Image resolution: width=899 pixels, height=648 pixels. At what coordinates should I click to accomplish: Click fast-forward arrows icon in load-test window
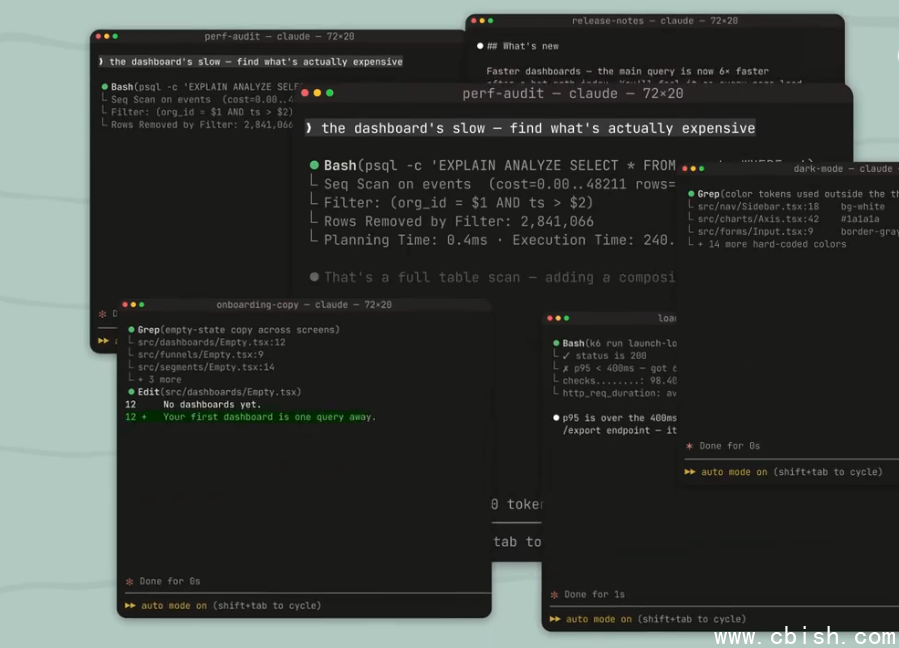pos(555,619)
